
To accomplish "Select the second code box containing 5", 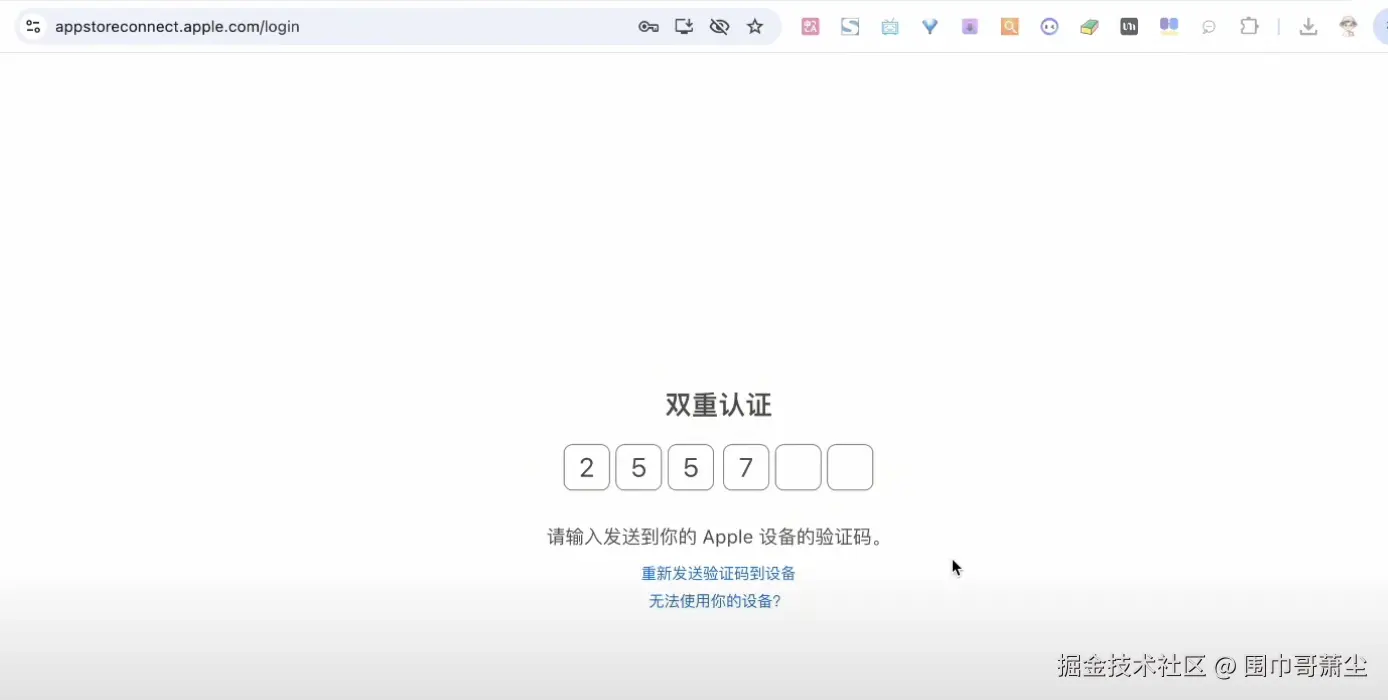I will click(x=639, y=467).
